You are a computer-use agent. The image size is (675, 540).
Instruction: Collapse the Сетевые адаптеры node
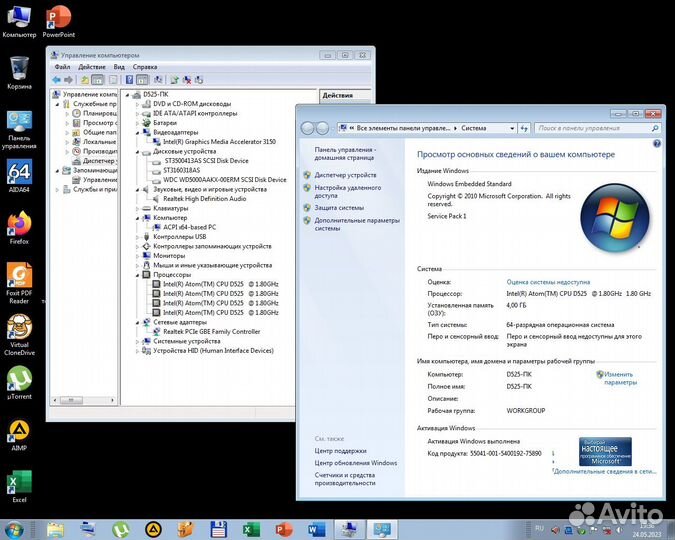(x=138, y=322)
